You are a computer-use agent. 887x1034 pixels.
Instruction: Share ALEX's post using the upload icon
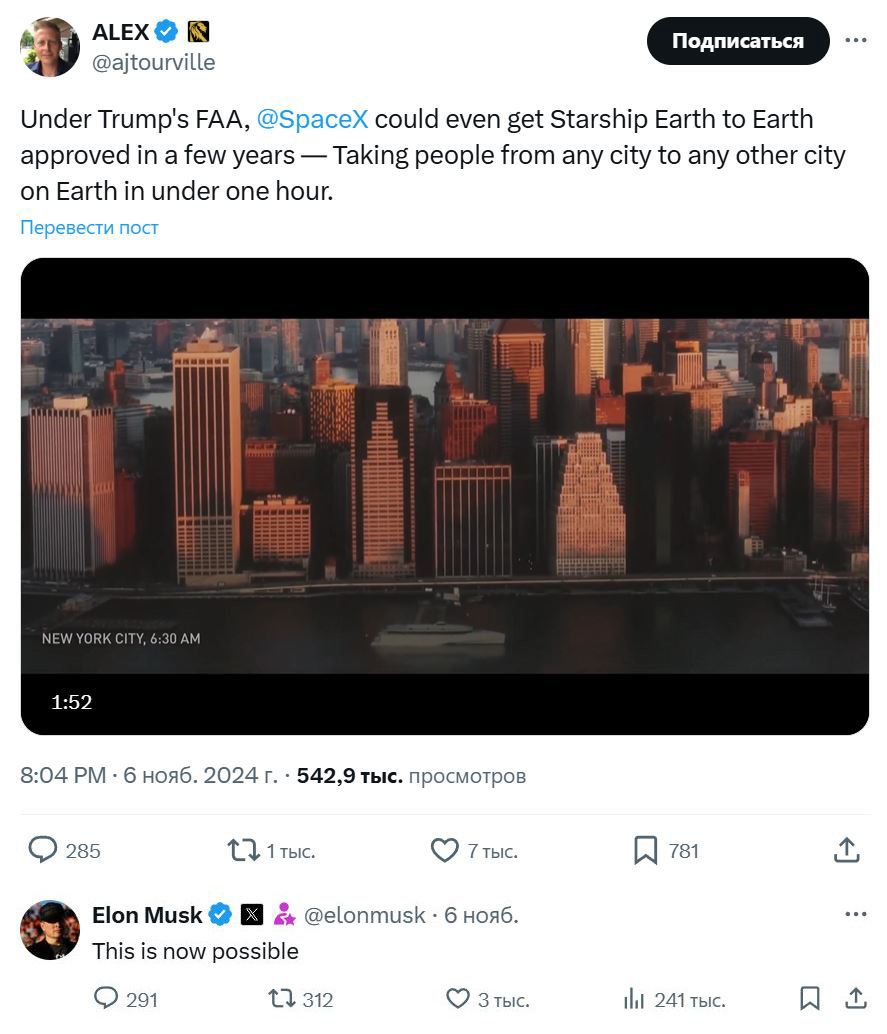coord(846,850)
